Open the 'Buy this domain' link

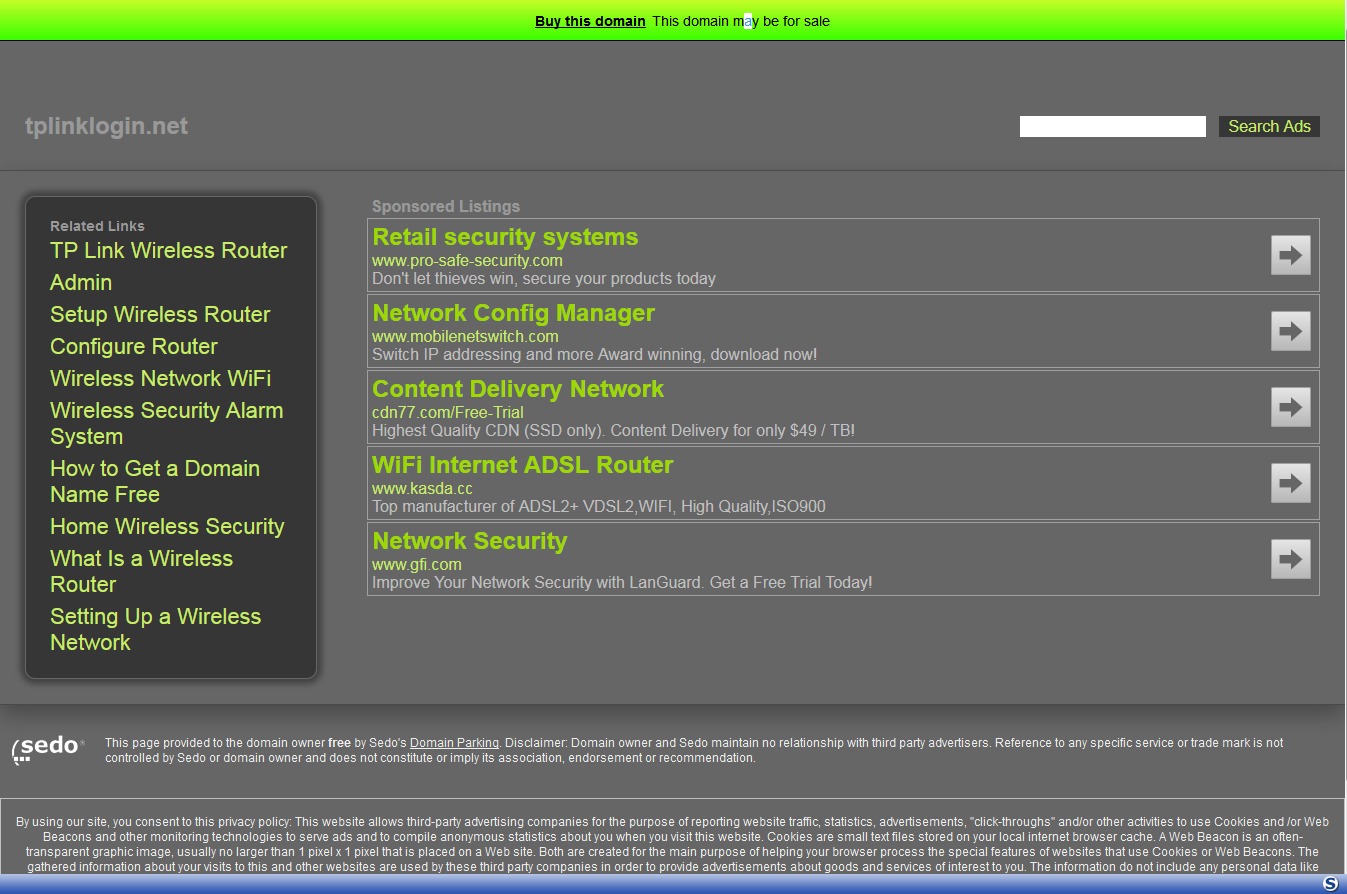pos(590,21)
